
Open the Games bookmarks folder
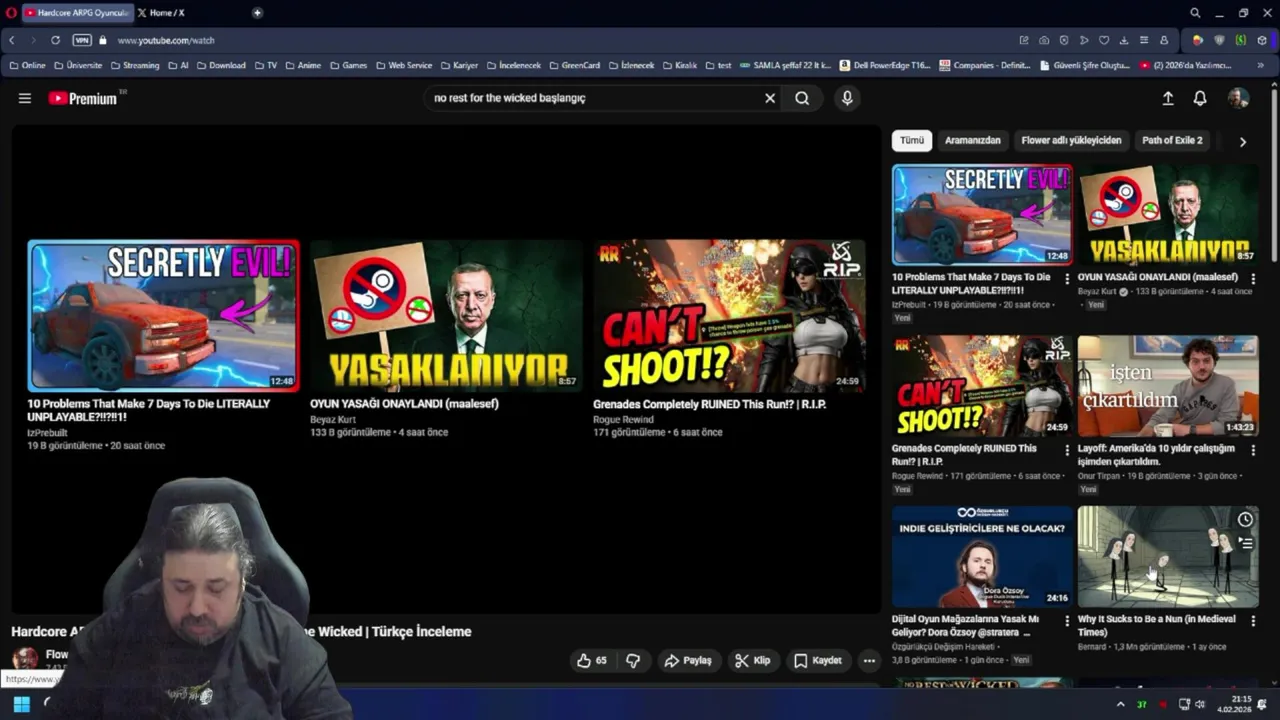[x=348, y=65]
